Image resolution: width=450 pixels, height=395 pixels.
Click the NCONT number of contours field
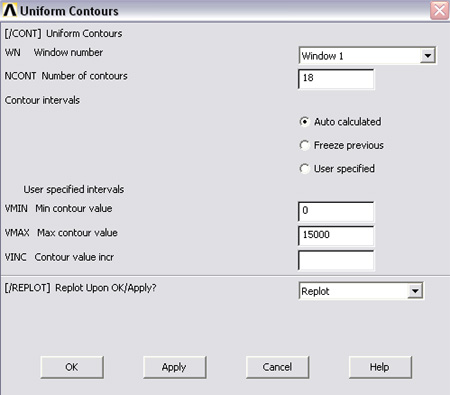[336, 79]
